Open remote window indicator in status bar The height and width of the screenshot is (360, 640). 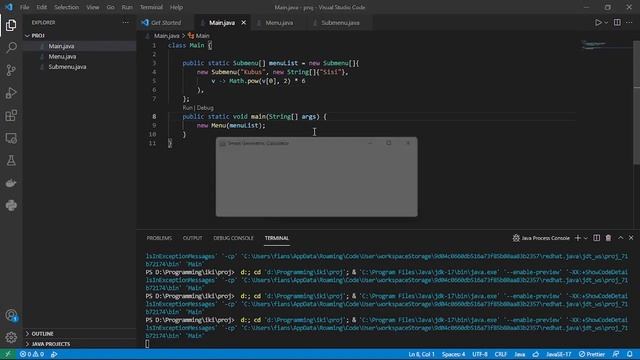(7, 354)
